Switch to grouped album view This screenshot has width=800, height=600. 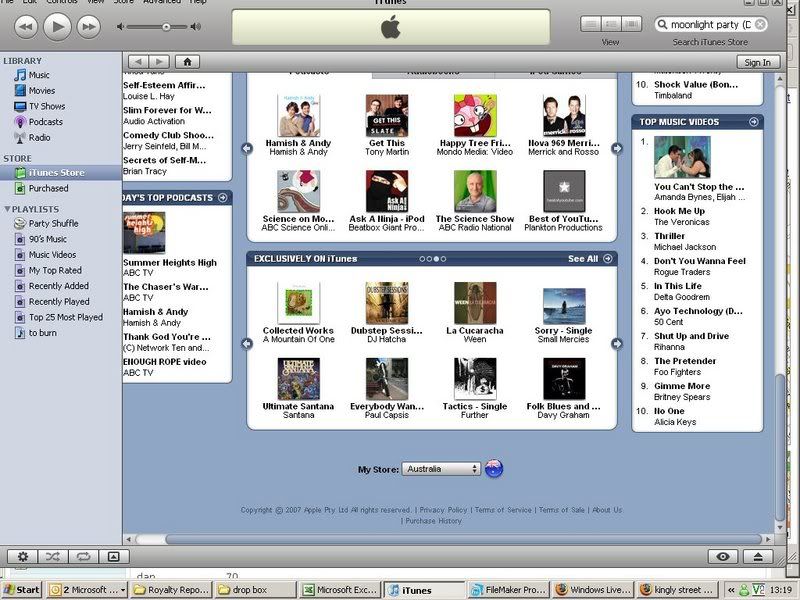[x=611, y=24]
